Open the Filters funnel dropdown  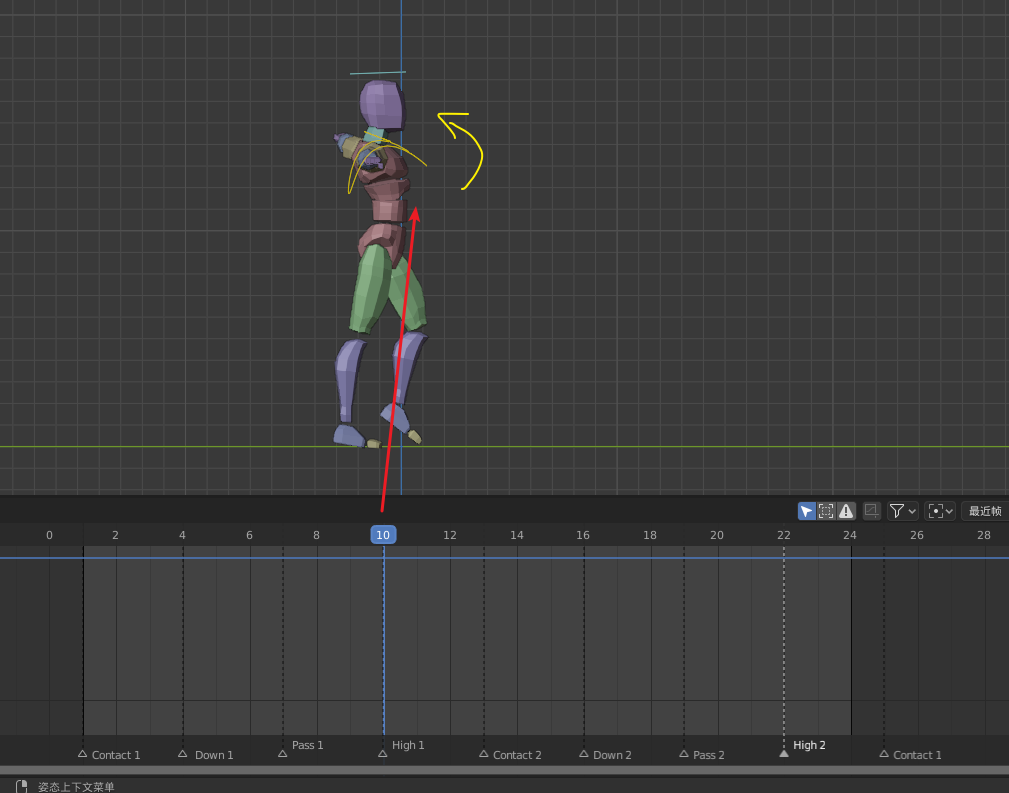[902, 511]
